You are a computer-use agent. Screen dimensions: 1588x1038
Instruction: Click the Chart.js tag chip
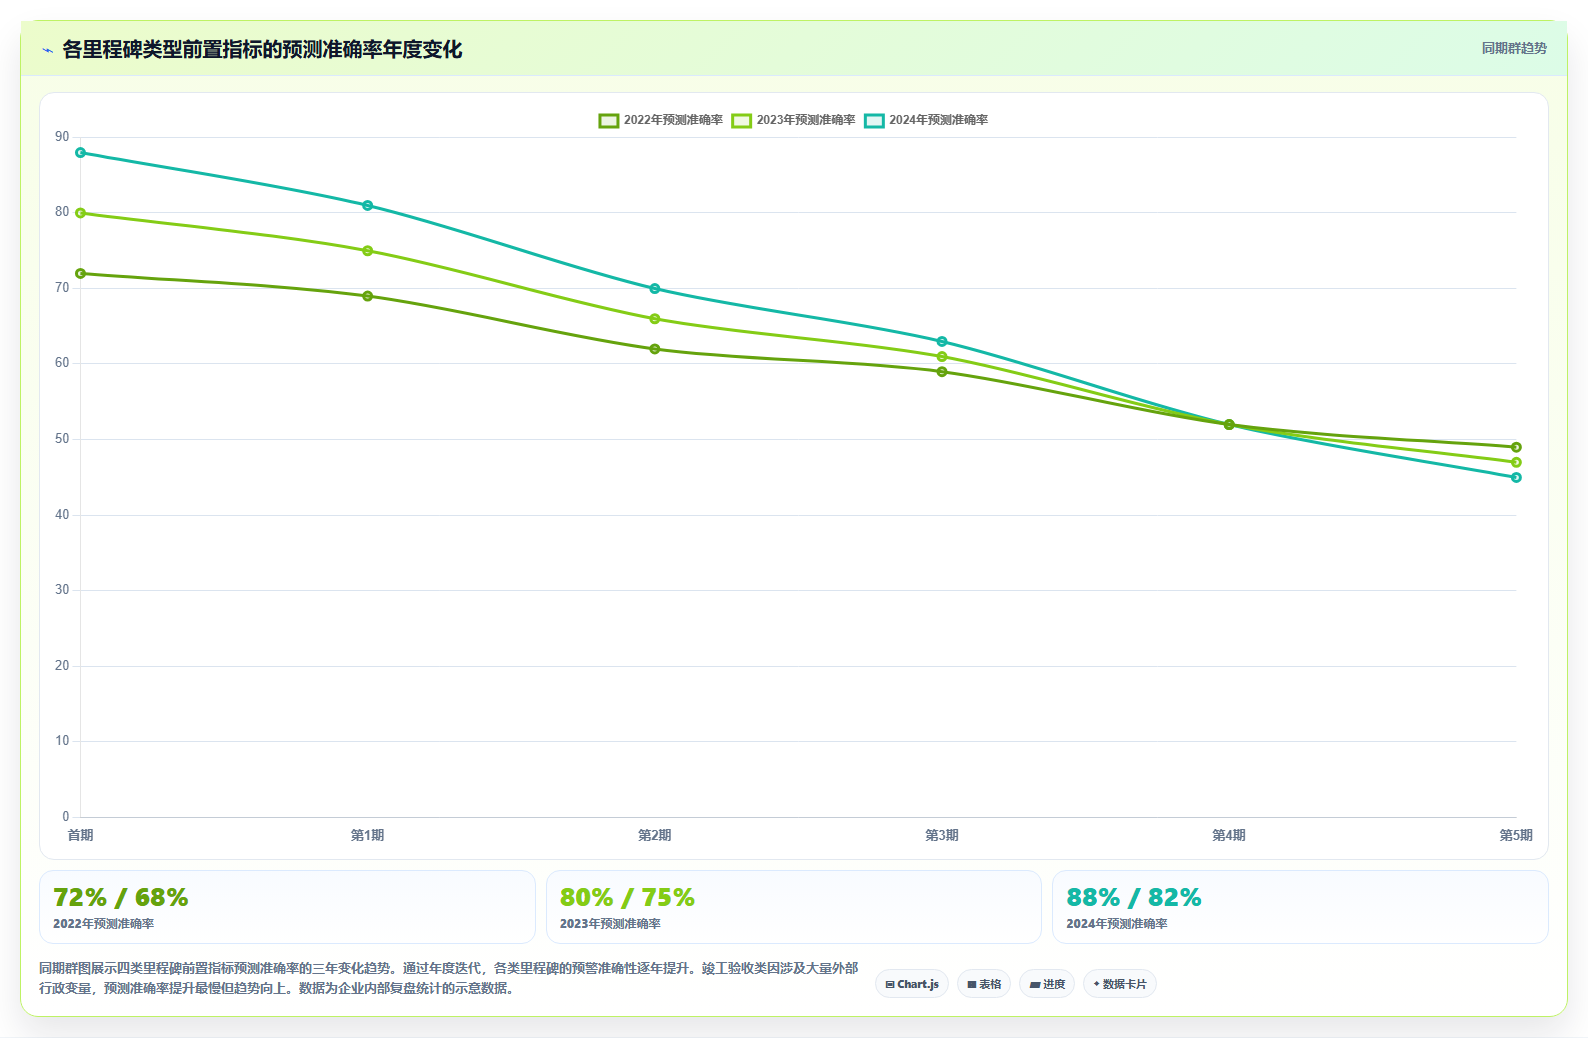point(912,984)
